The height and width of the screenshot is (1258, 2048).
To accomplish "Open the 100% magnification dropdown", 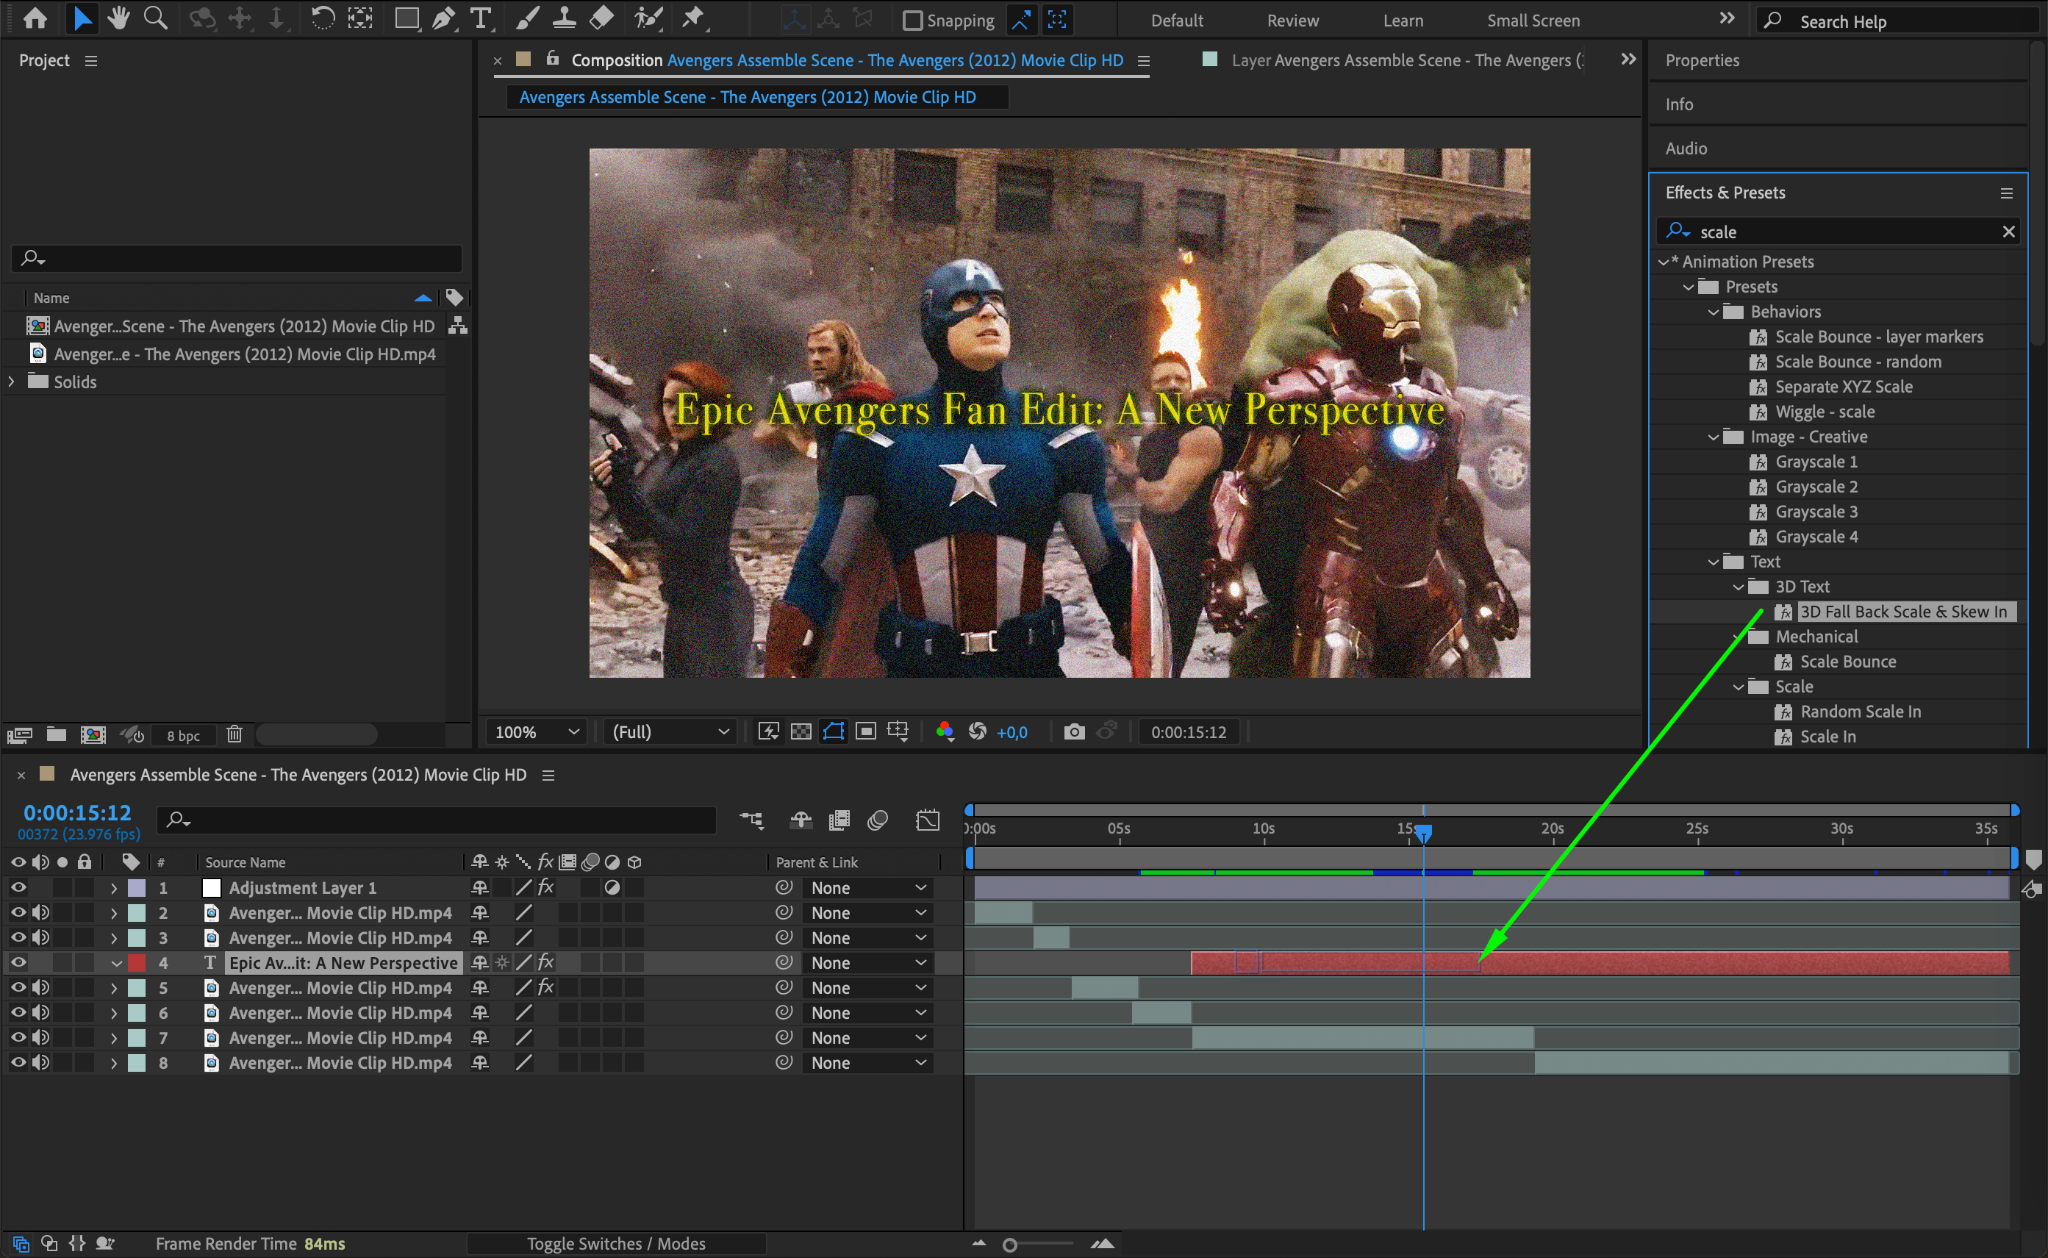I will pyautogui.click(x=537, y=732).
